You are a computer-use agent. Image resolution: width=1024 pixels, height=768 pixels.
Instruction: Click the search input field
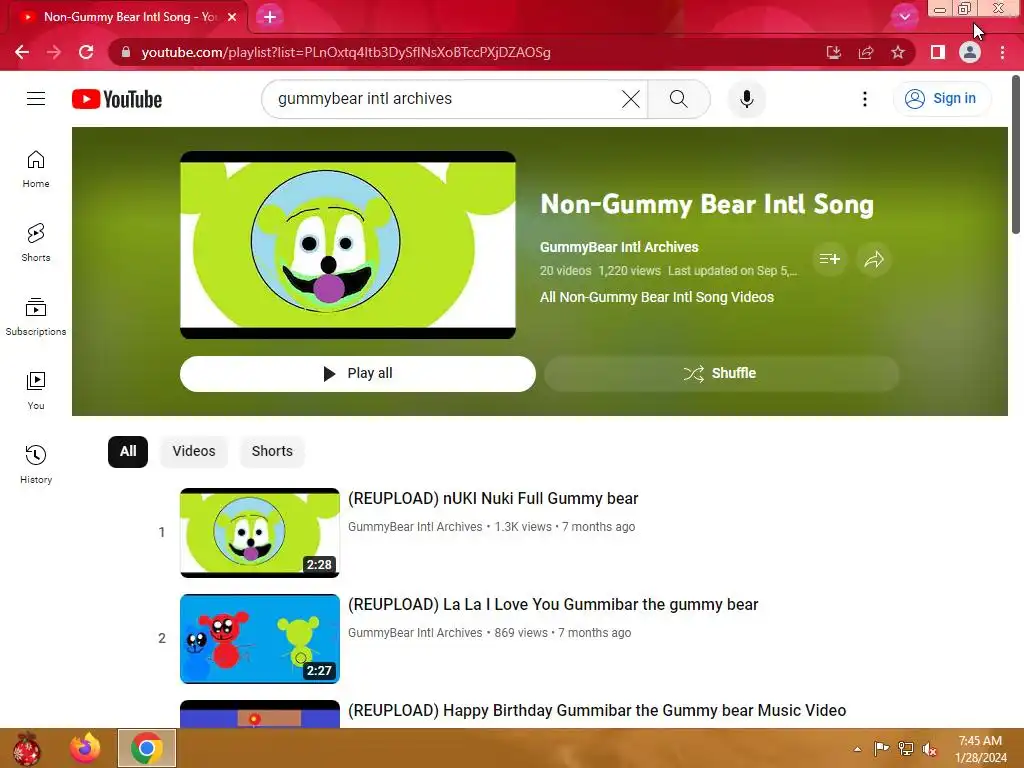point(444,99)
